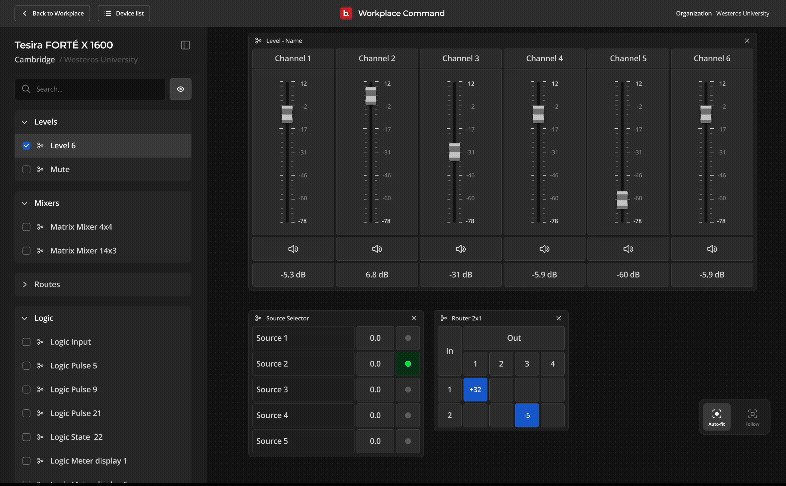
Task: Mute Channel 2 speaker icon
Action: [376, 249]
